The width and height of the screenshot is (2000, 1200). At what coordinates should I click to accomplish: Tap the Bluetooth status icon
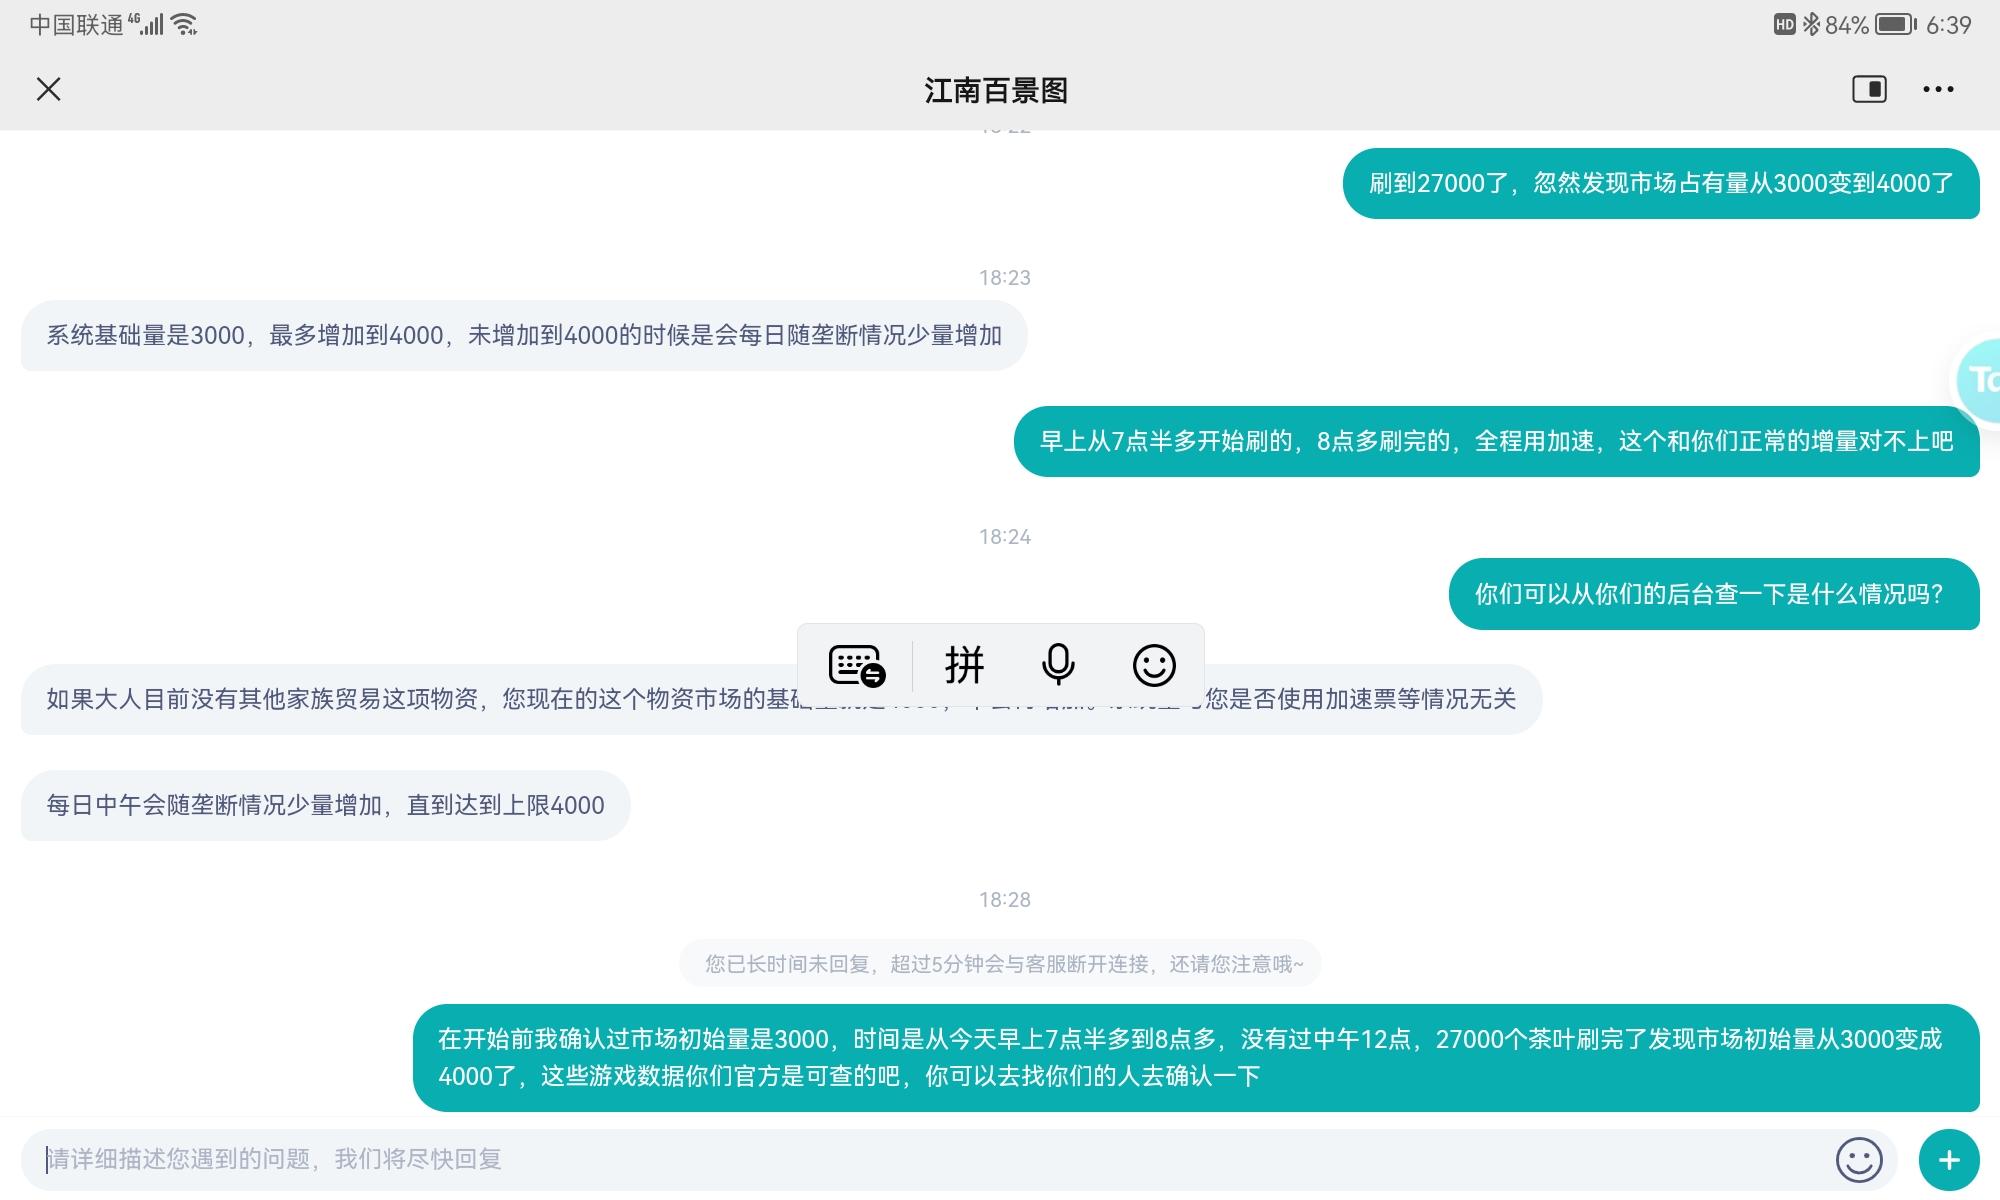tap(1811, 25)
